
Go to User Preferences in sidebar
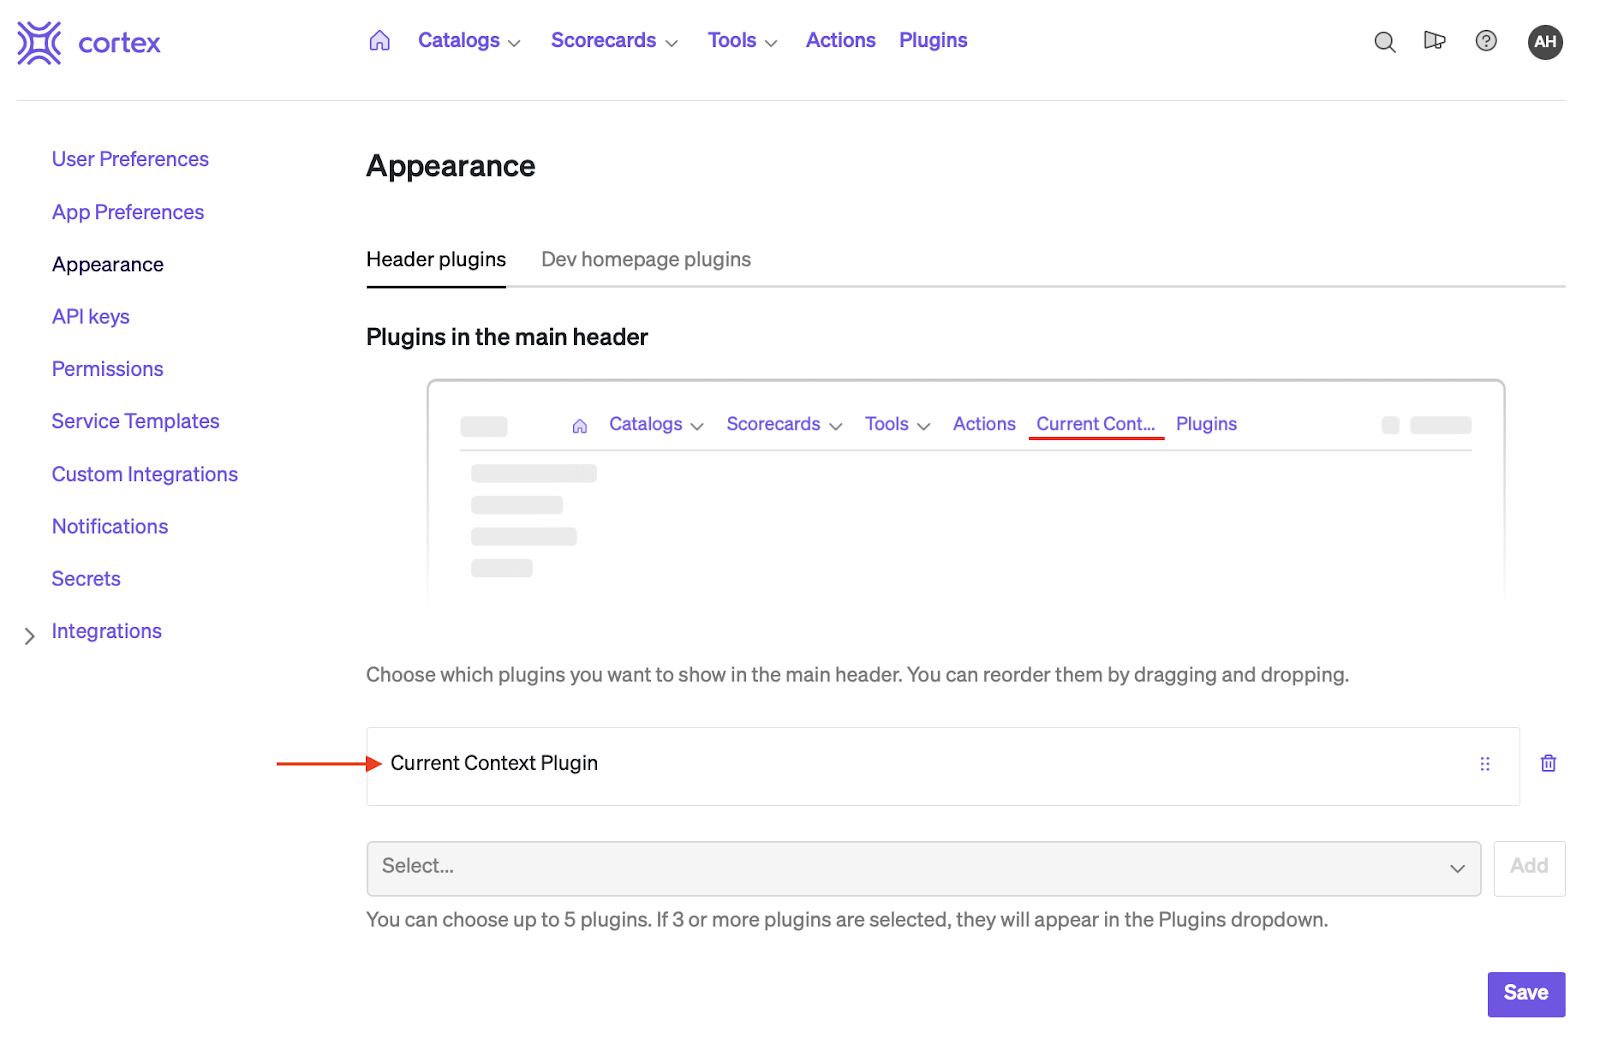tap(130, 160)
